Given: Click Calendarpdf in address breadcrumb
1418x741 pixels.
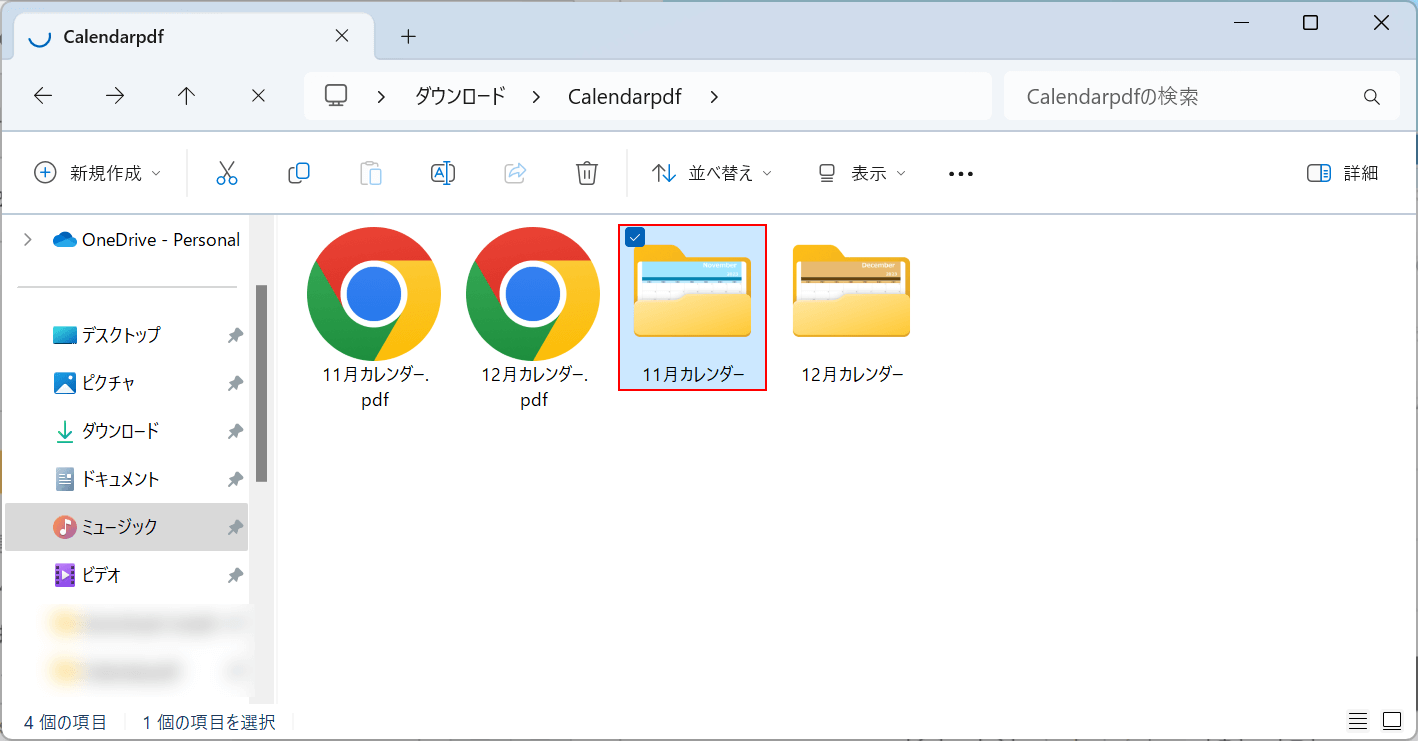Looking at the screenshot, I should point(625,96).
